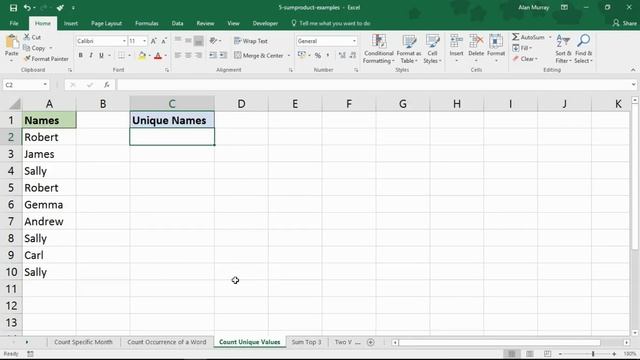Open Conditional Formatting menu
This screenshot has height=360, width=640.
(x=379, y=49)
